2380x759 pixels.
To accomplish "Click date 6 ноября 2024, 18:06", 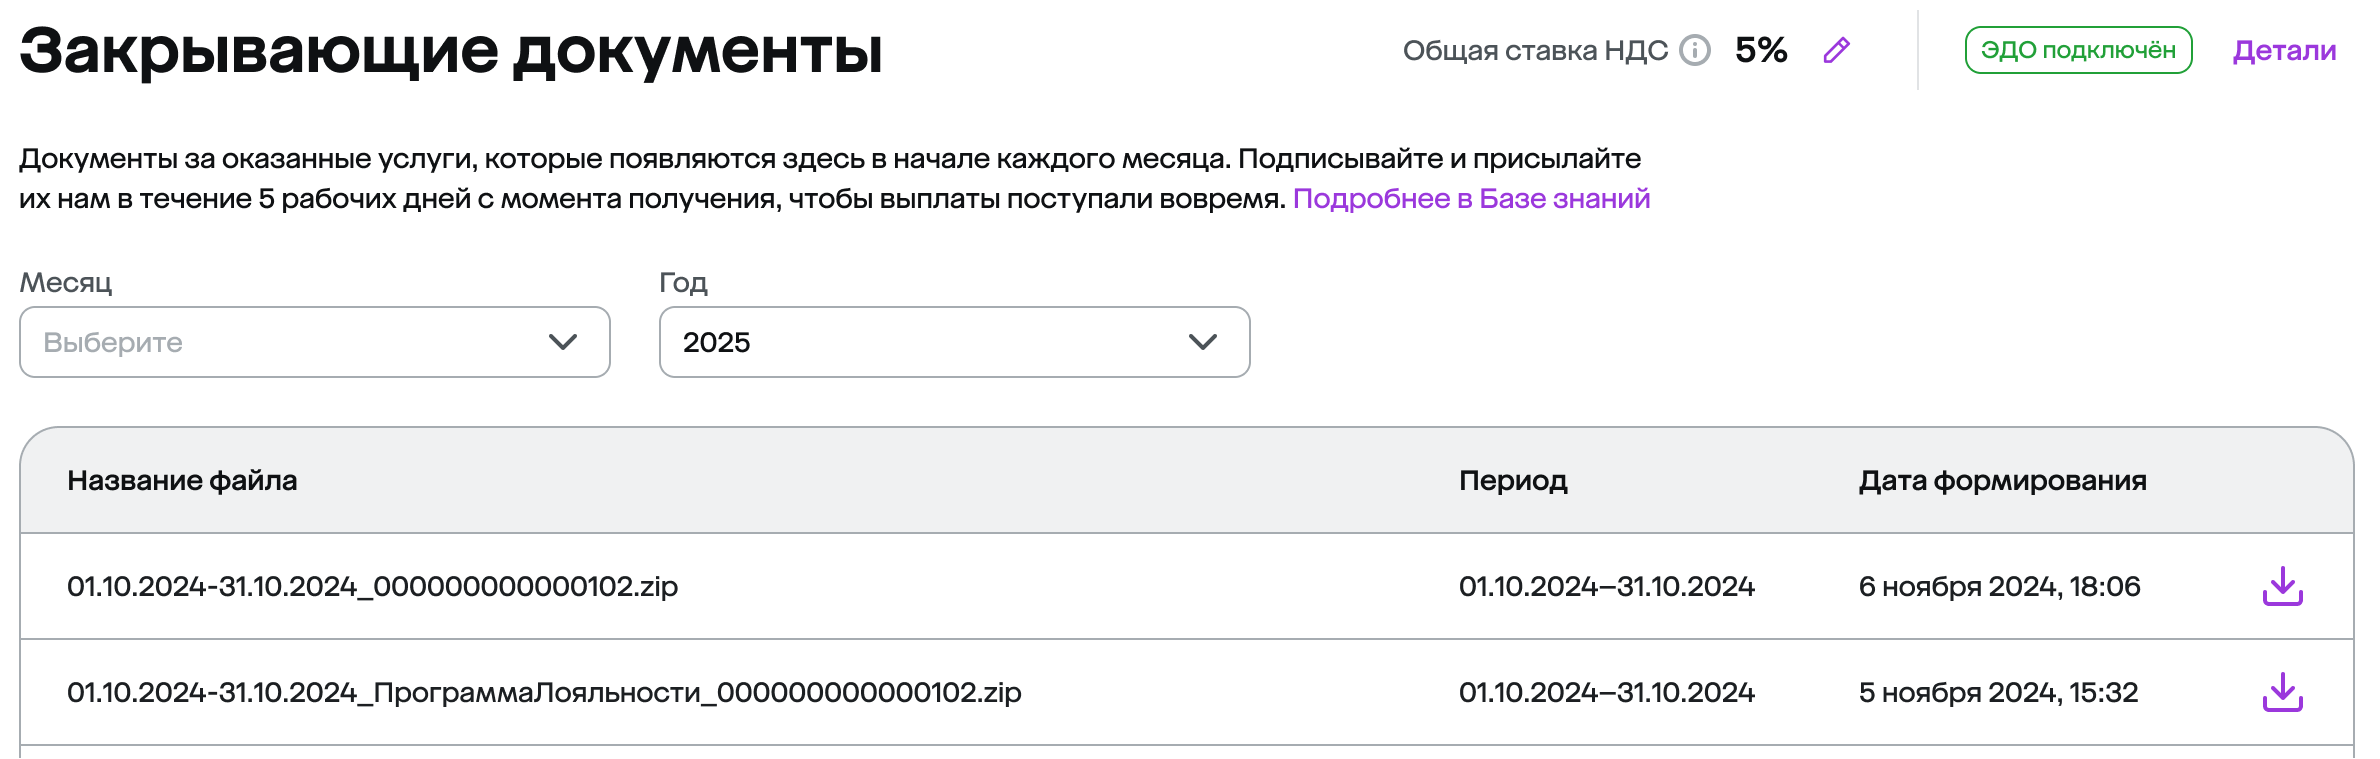I will (2000, 586).
